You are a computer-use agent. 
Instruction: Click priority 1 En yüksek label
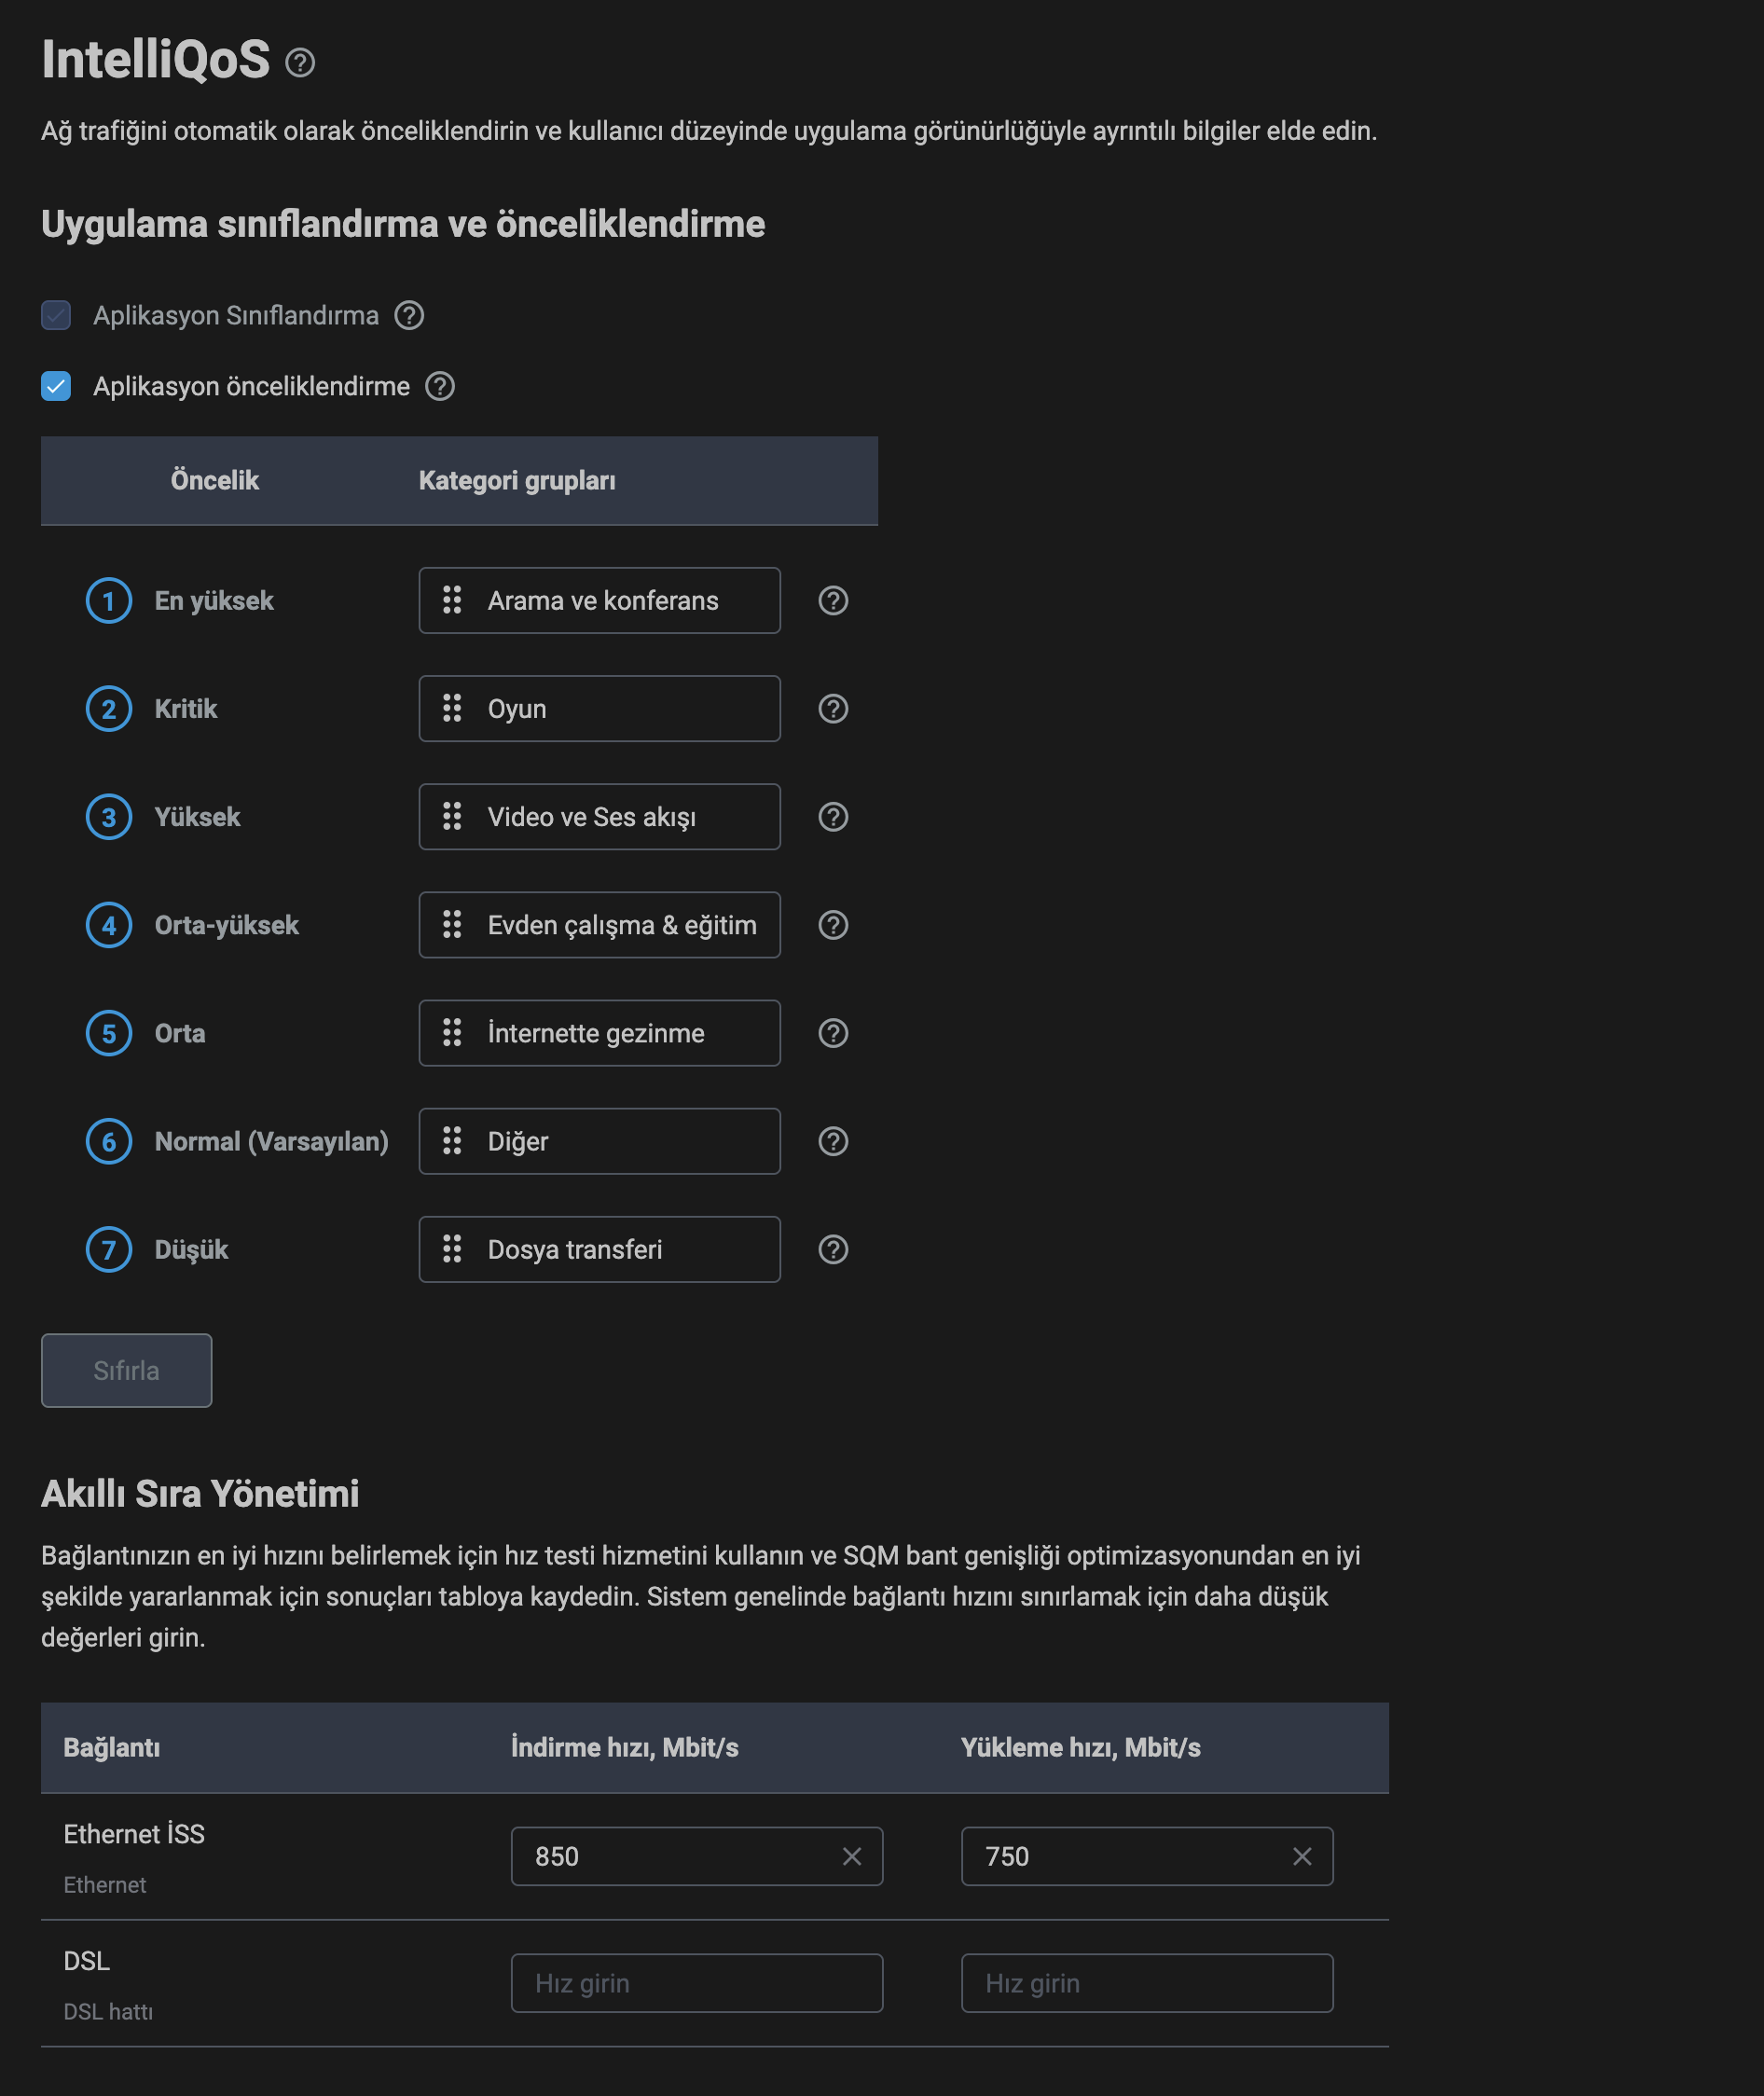214,600
